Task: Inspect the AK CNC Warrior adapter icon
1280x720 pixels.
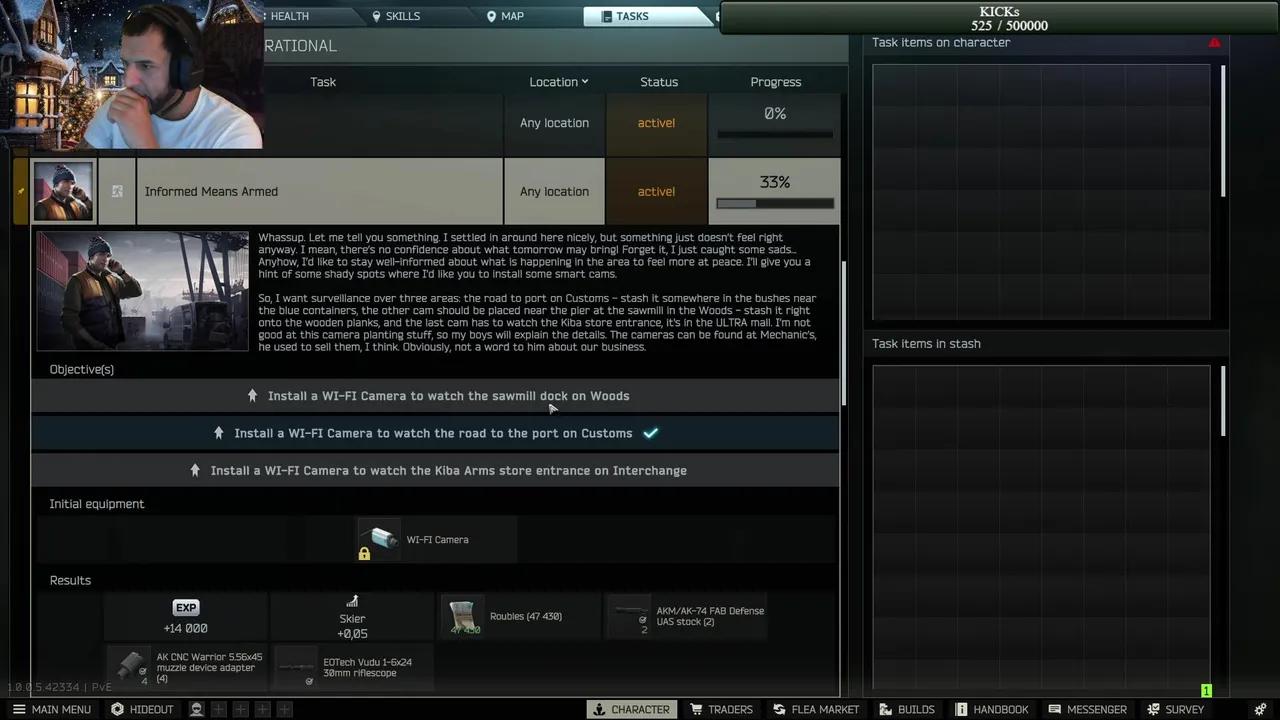Action: 130,667
